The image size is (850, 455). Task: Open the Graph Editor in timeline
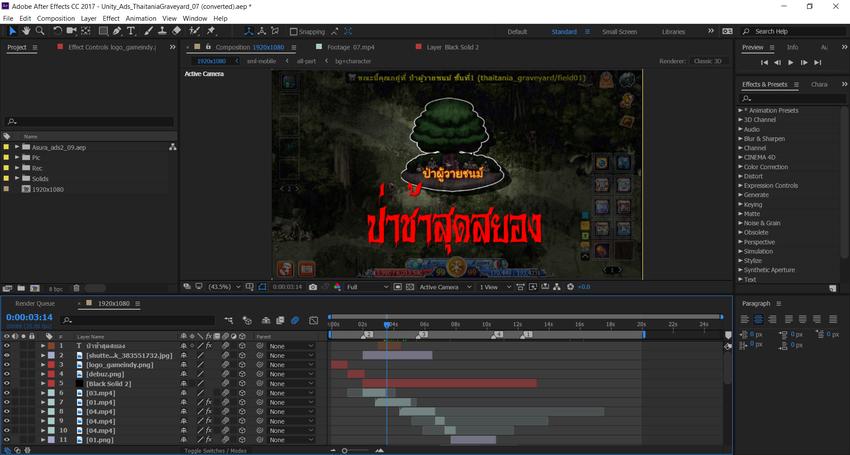coord(313,321)
